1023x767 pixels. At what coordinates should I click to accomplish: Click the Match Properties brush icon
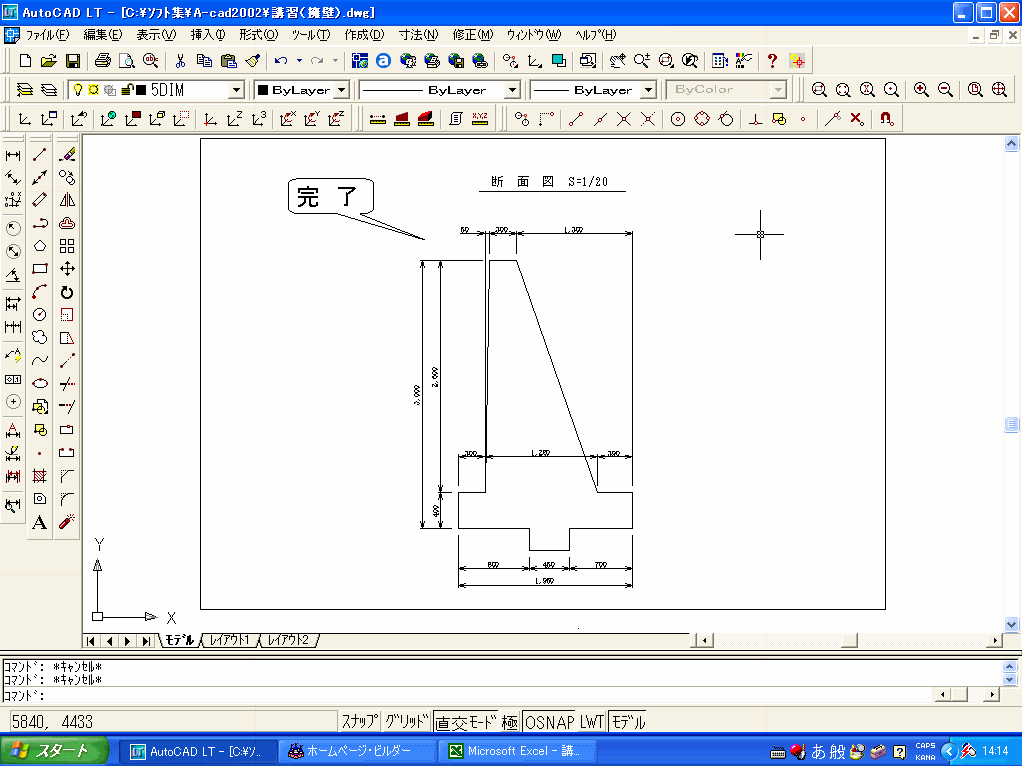[x=253, y=61]
